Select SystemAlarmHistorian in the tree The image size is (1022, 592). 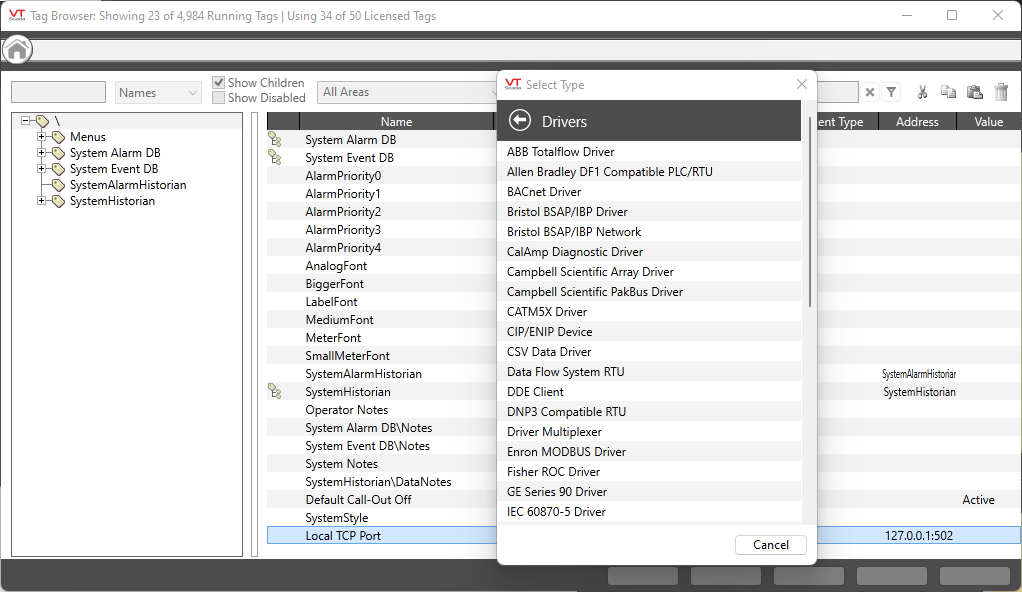127,185
